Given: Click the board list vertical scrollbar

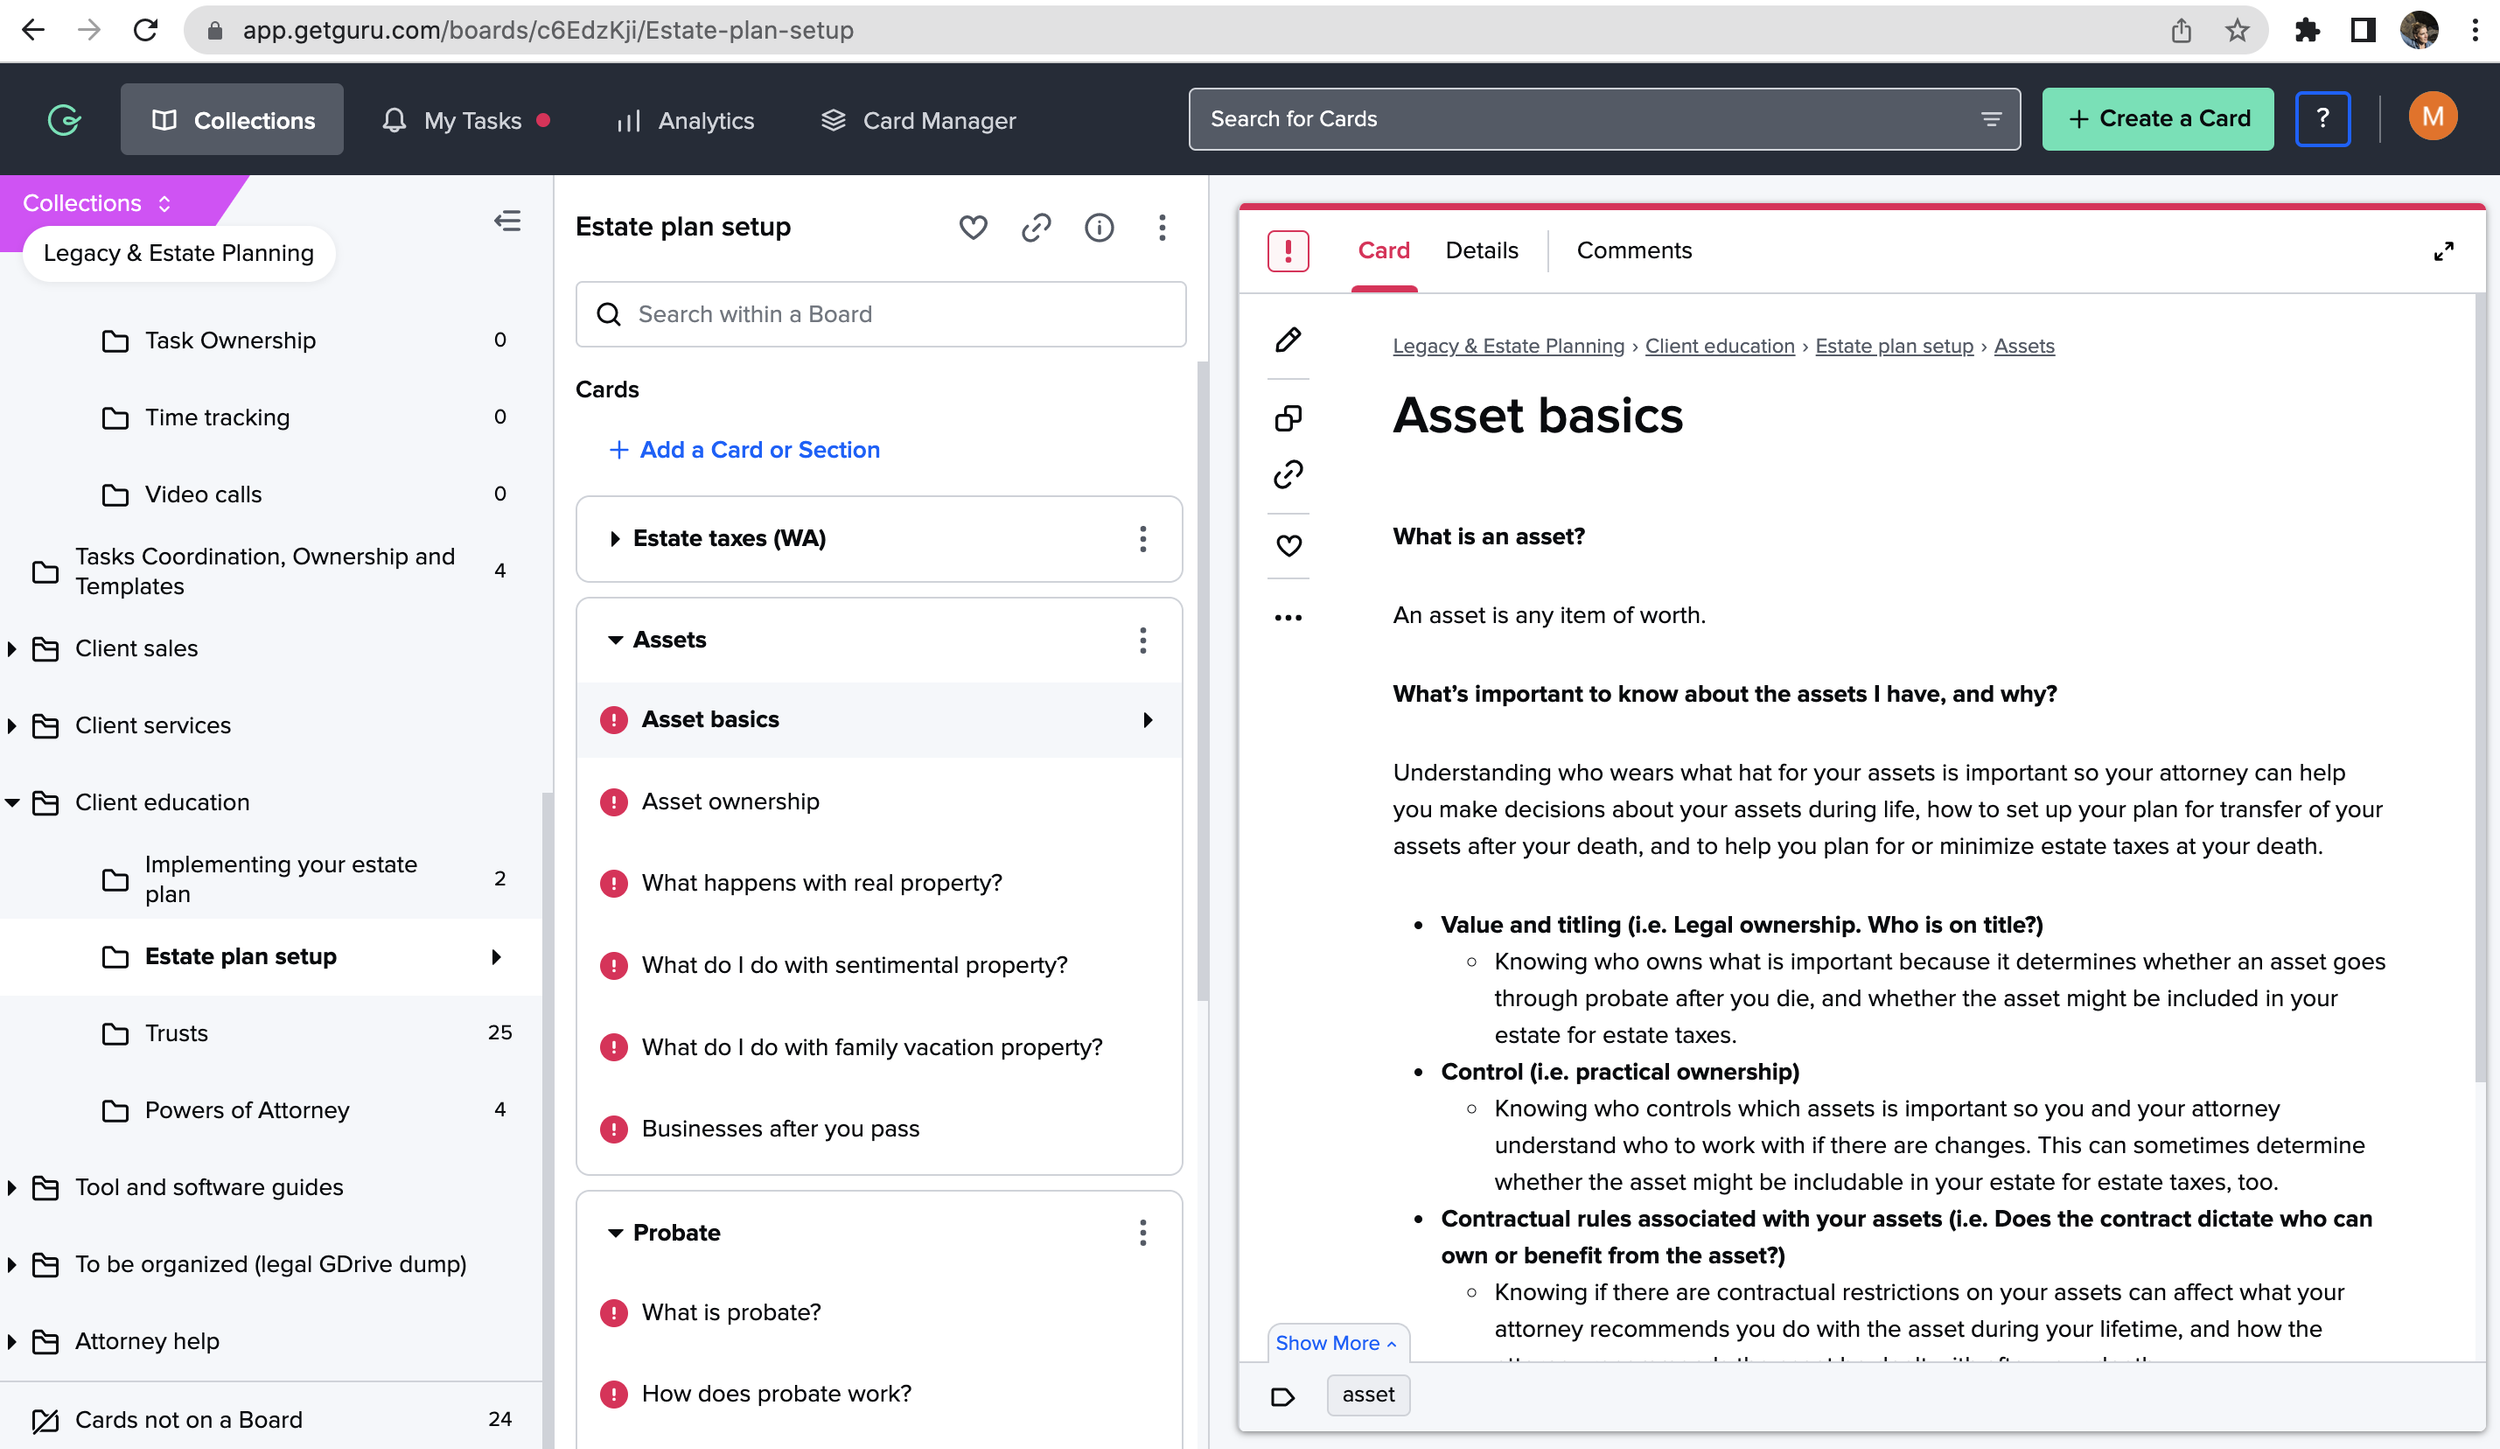Looking at the screenshot, I should pyautogui.click(x=1202, y=680).
